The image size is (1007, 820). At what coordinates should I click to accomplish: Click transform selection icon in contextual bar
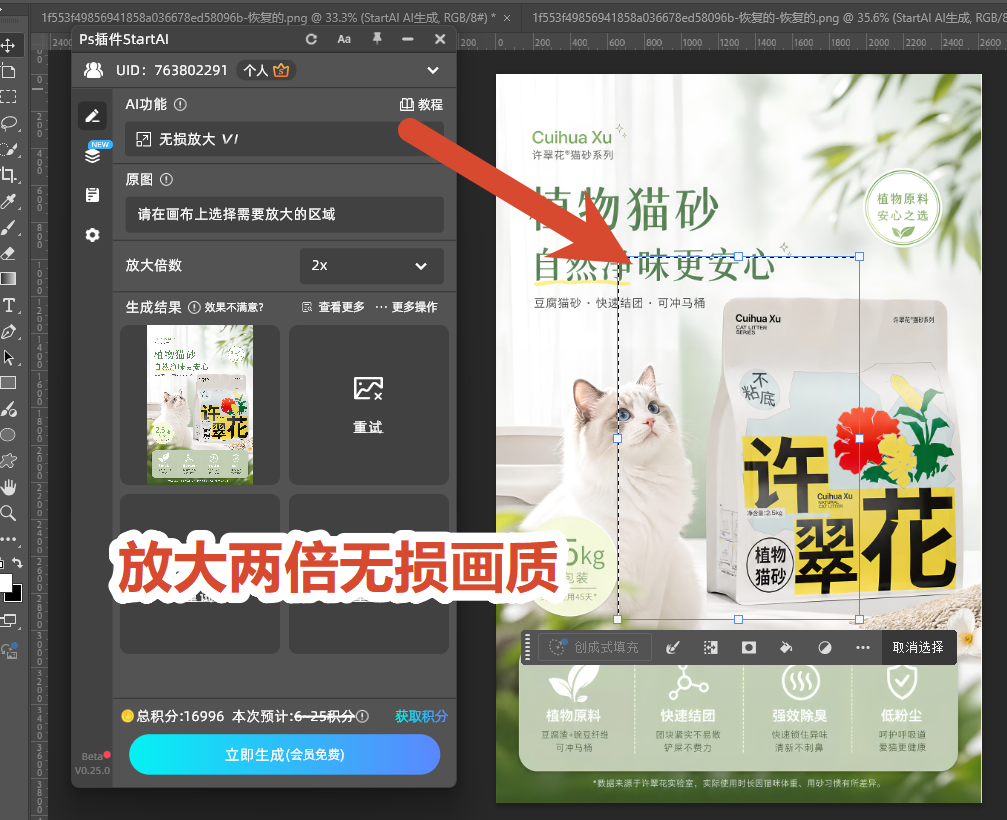coord(710,648)
